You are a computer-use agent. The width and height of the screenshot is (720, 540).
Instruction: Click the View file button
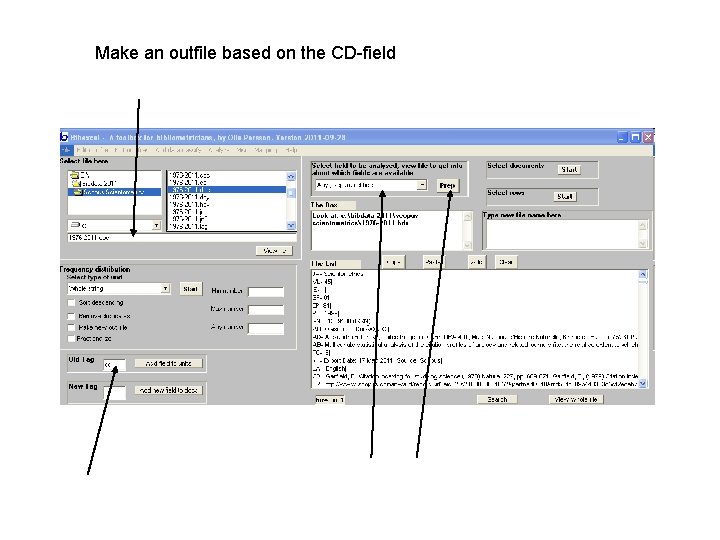[274, 251]
